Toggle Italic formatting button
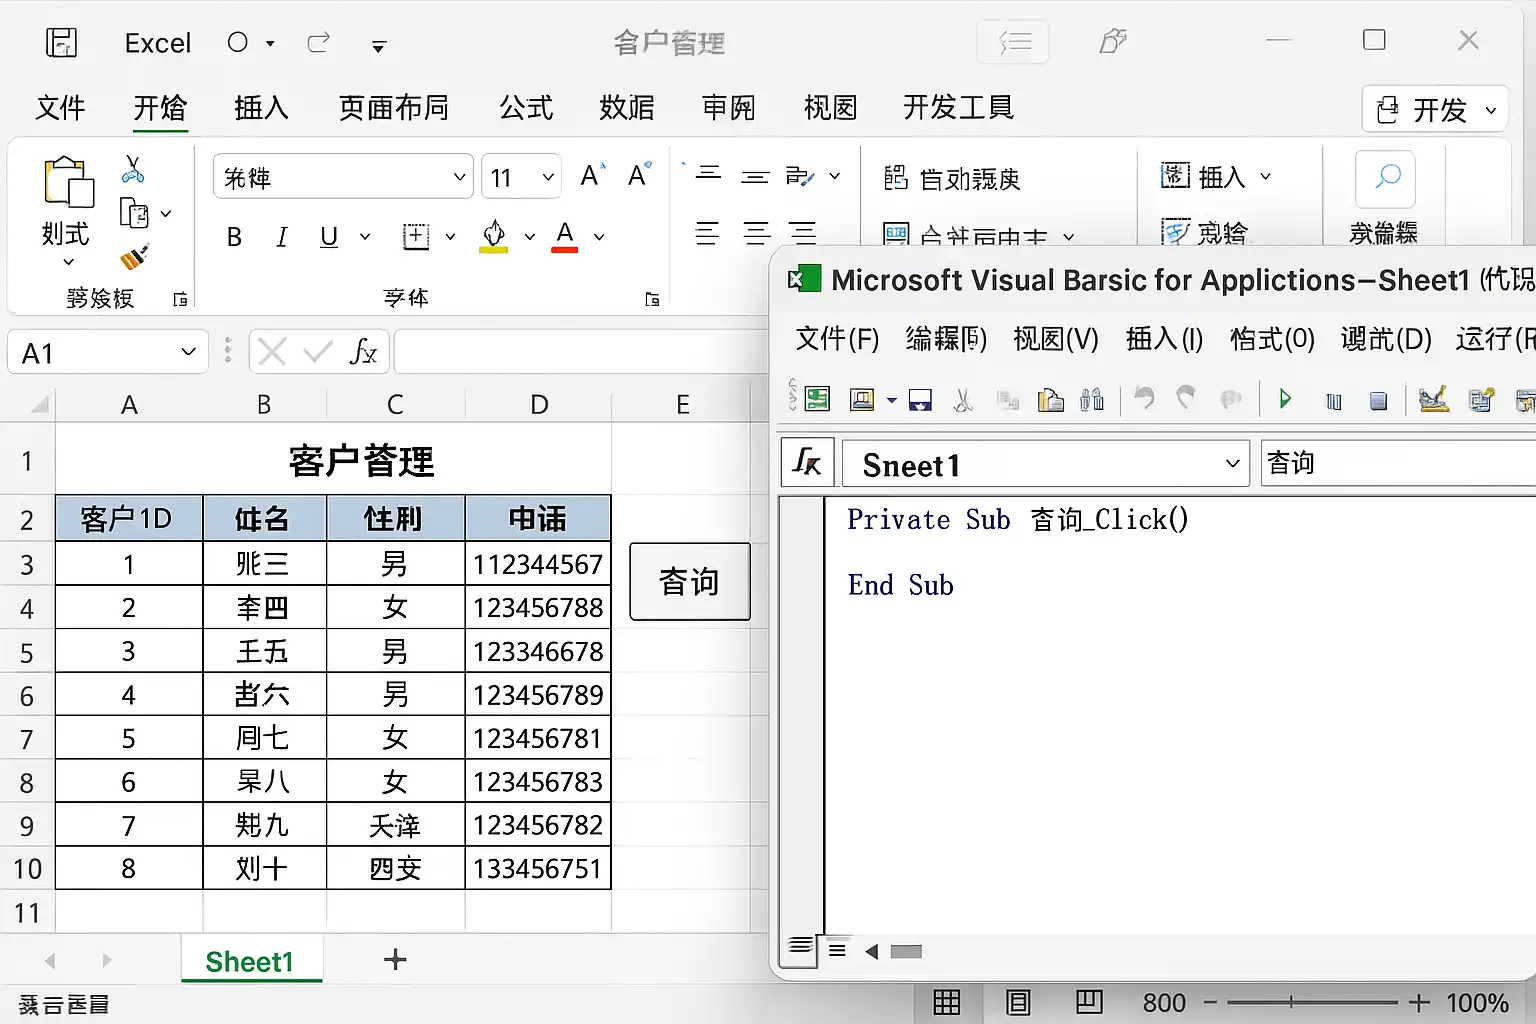Screen dimensions: 1536x1024 [x=282, y=237]
